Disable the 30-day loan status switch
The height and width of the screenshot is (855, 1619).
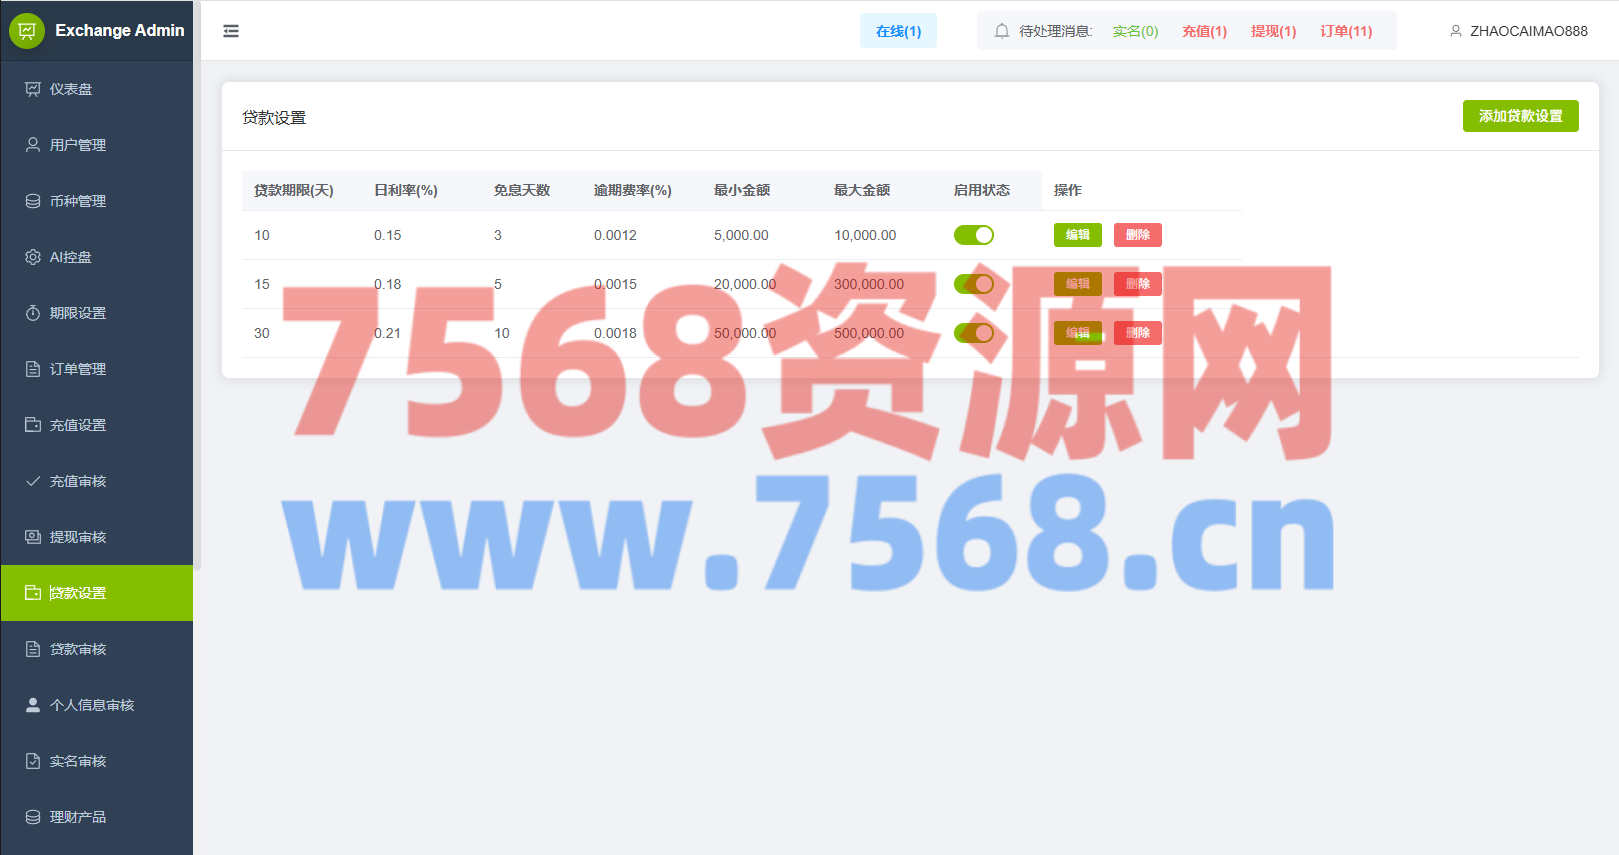tap(973, 333)
